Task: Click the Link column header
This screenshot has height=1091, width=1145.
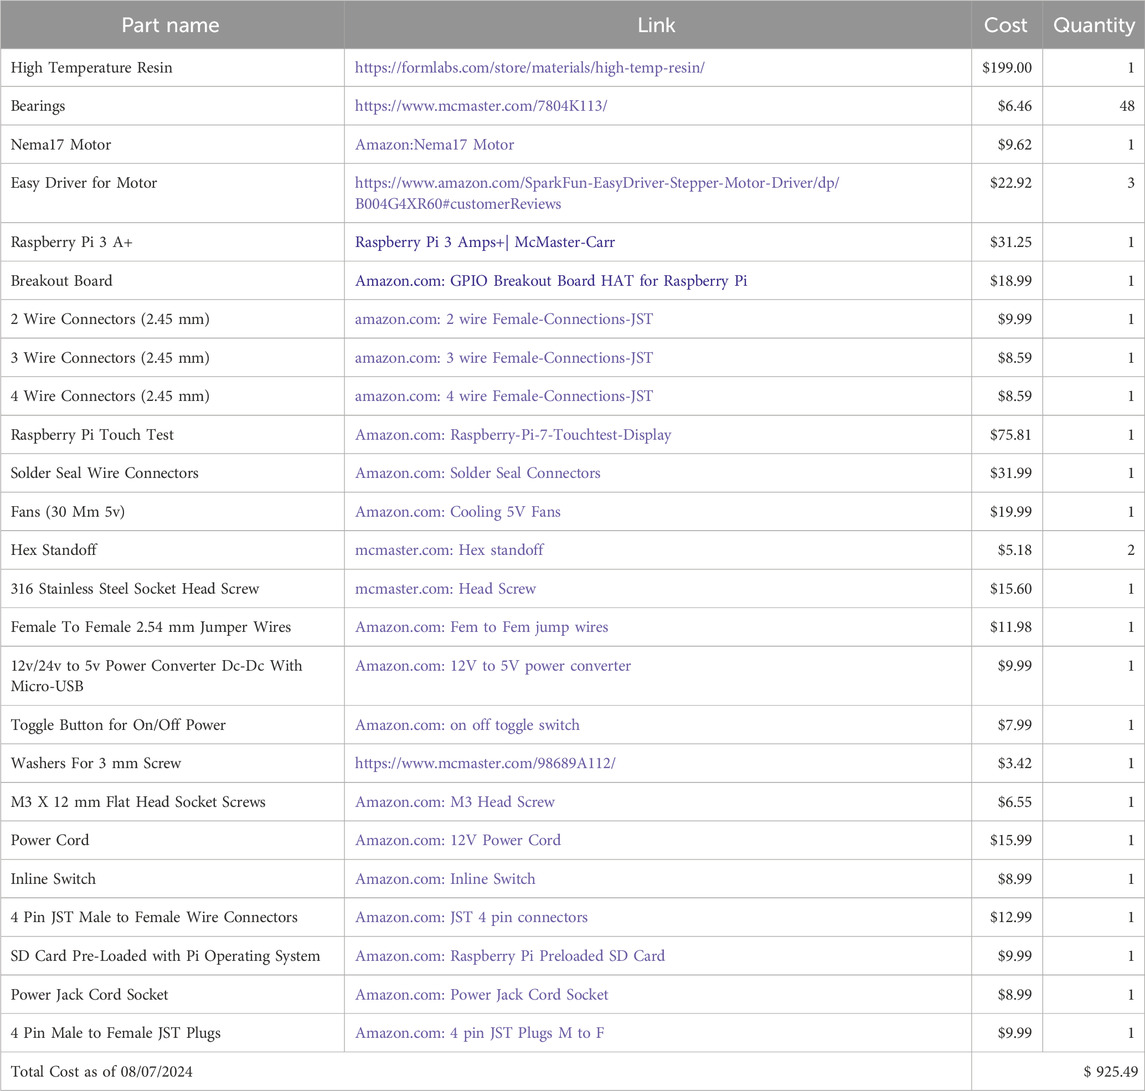Action: [657, 25]
